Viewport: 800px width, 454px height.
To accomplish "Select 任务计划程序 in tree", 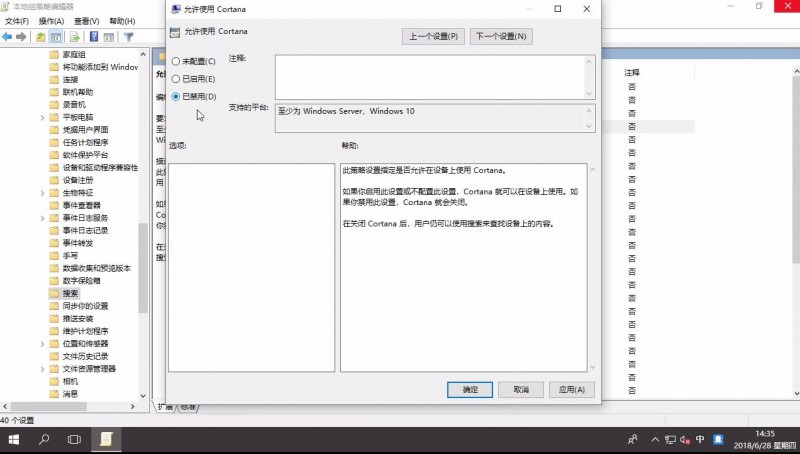I will click(x=85, y=142).
